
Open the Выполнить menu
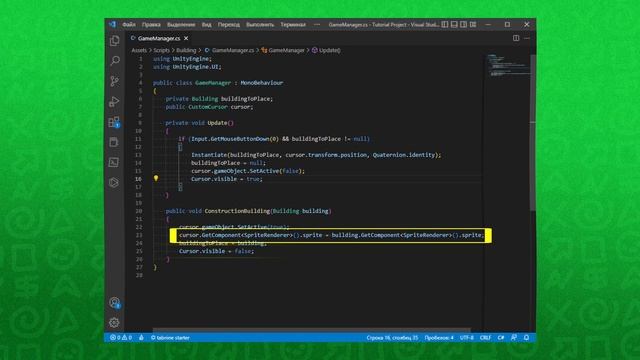[260, 24]
